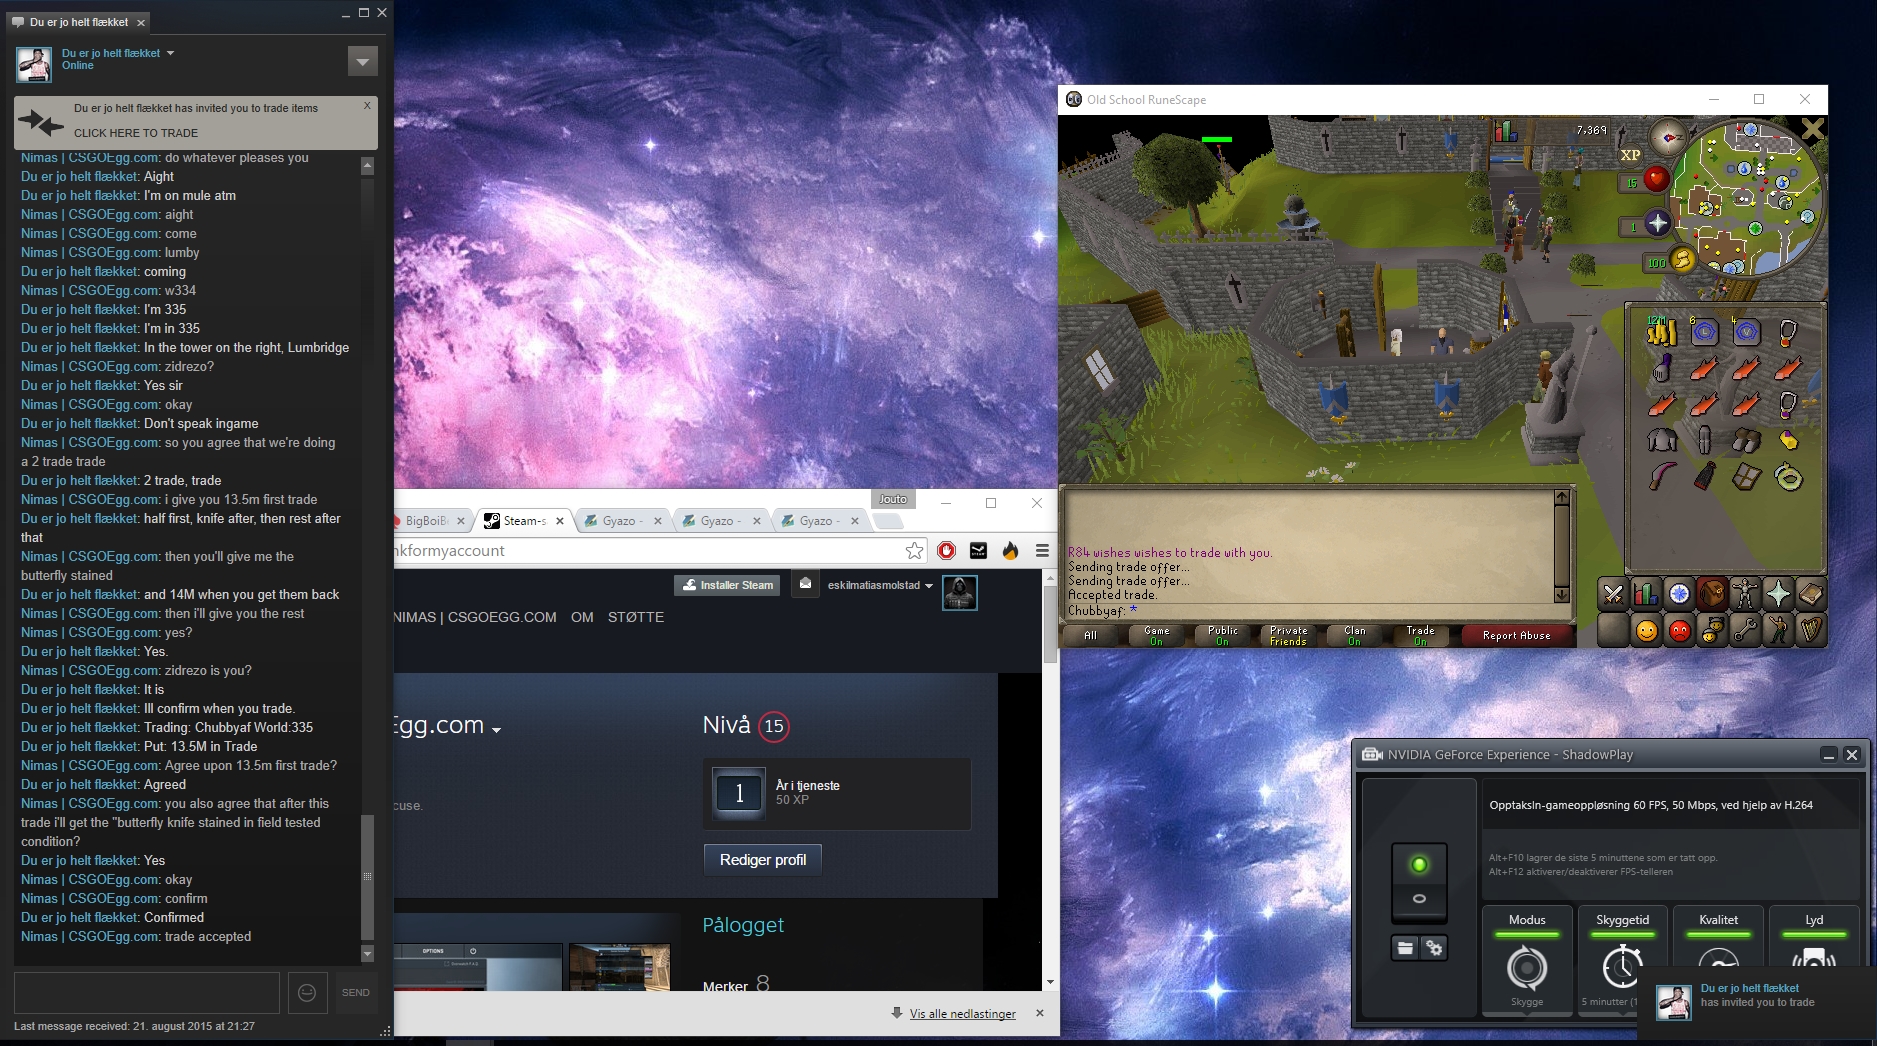Image resolution: width=1877 pixels, height=1046 pixels.
Task: Select the All chat tab in RuneScape
Action: tap(1090, 635)
